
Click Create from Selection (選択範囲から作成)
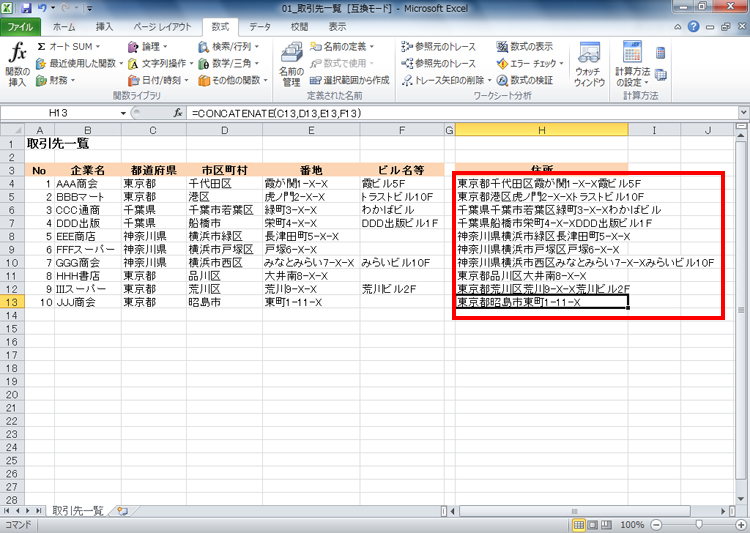[x=350, y=80]
